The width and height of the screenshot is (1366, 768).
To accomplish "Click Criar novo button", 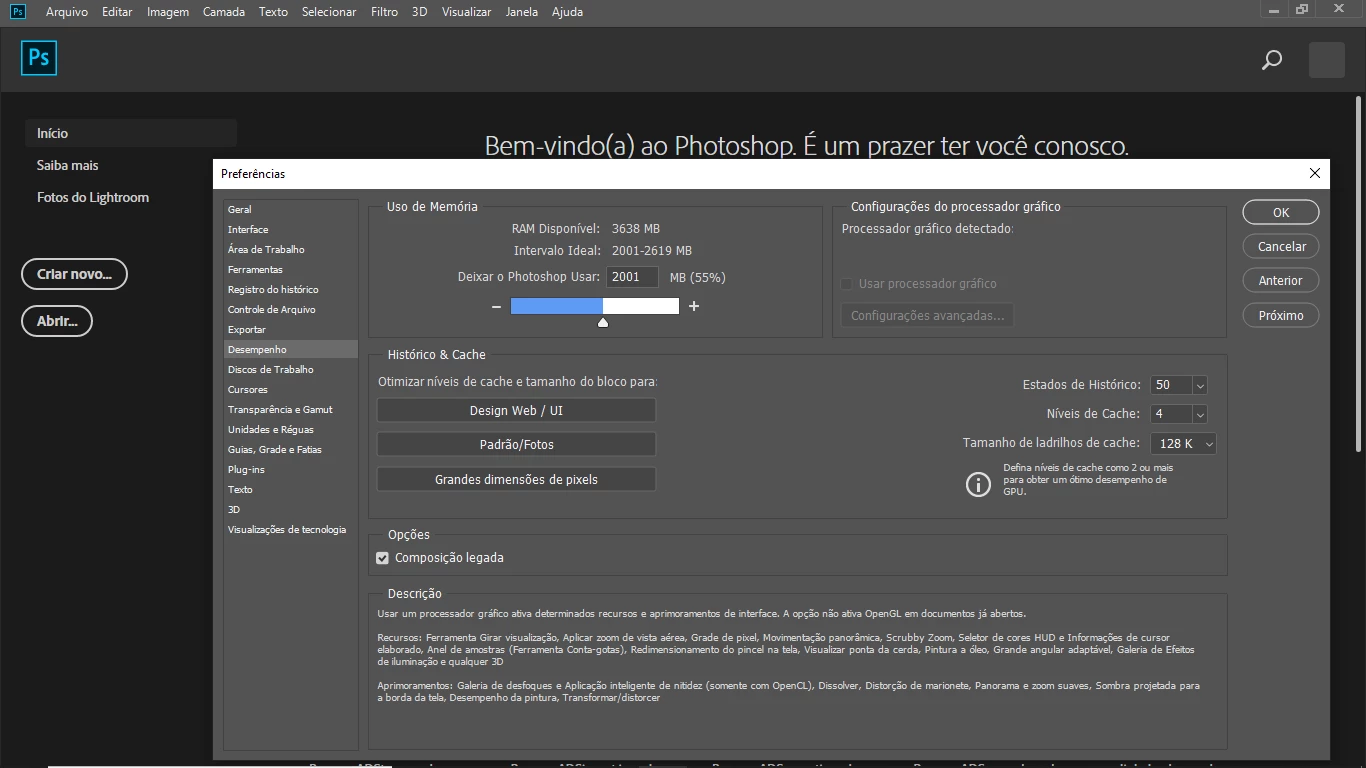I will [x=74, y=274].
